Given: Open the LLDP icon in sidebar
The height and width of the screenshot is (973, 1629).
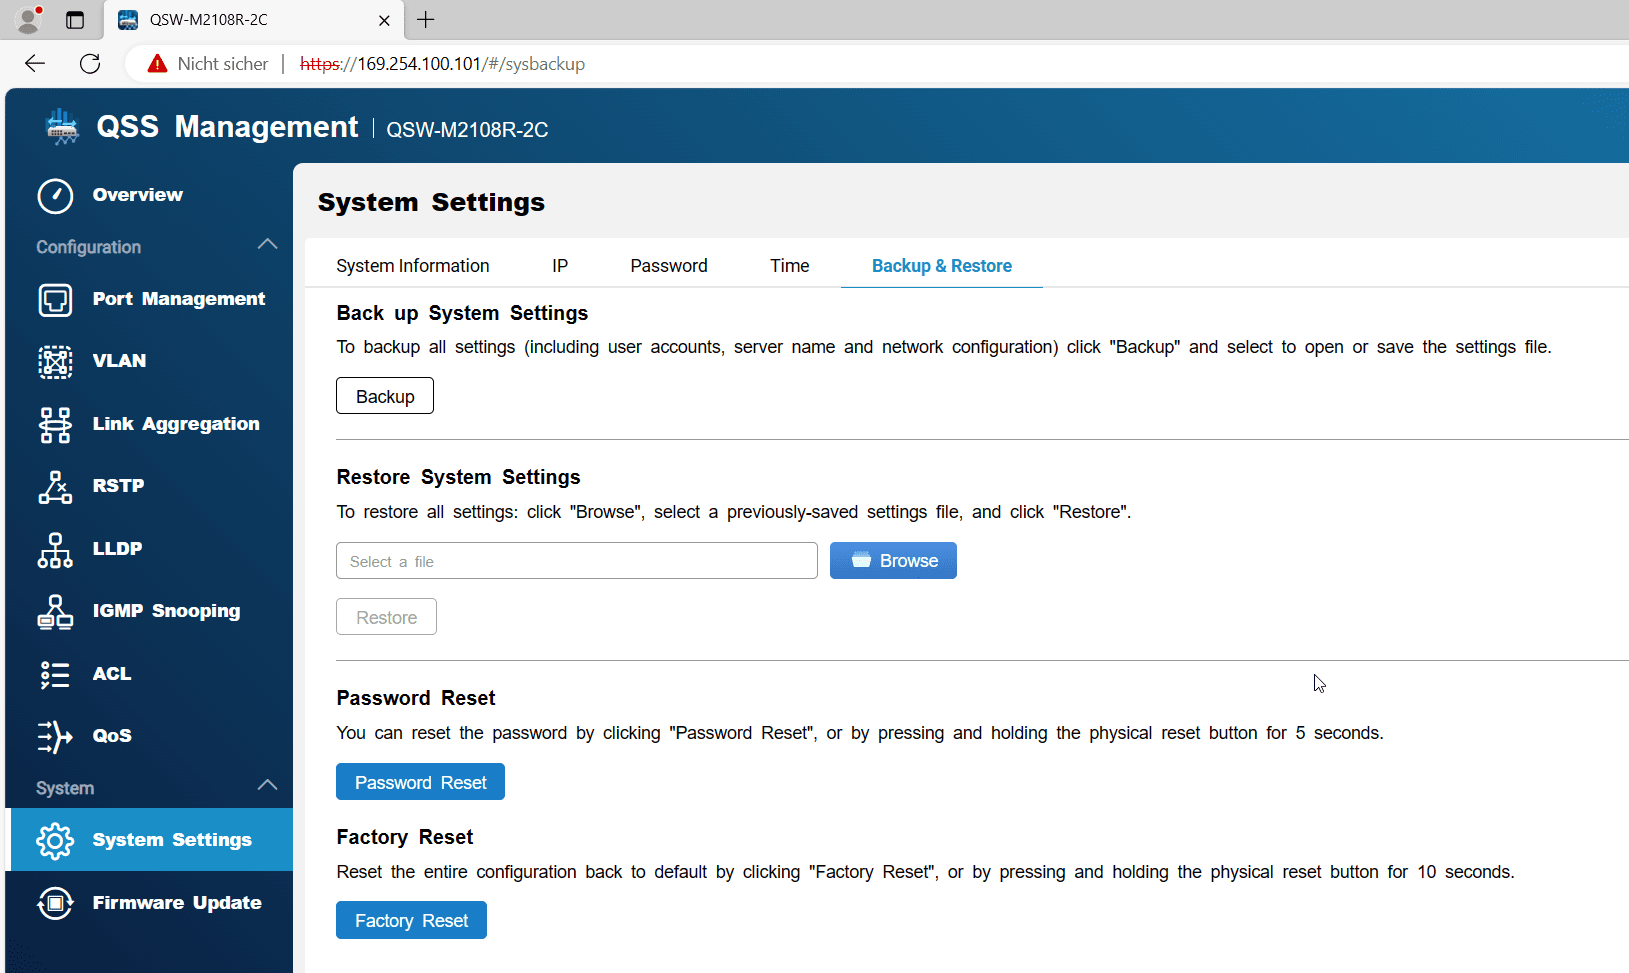Looking at the screenshot, I should coord(55,550).
